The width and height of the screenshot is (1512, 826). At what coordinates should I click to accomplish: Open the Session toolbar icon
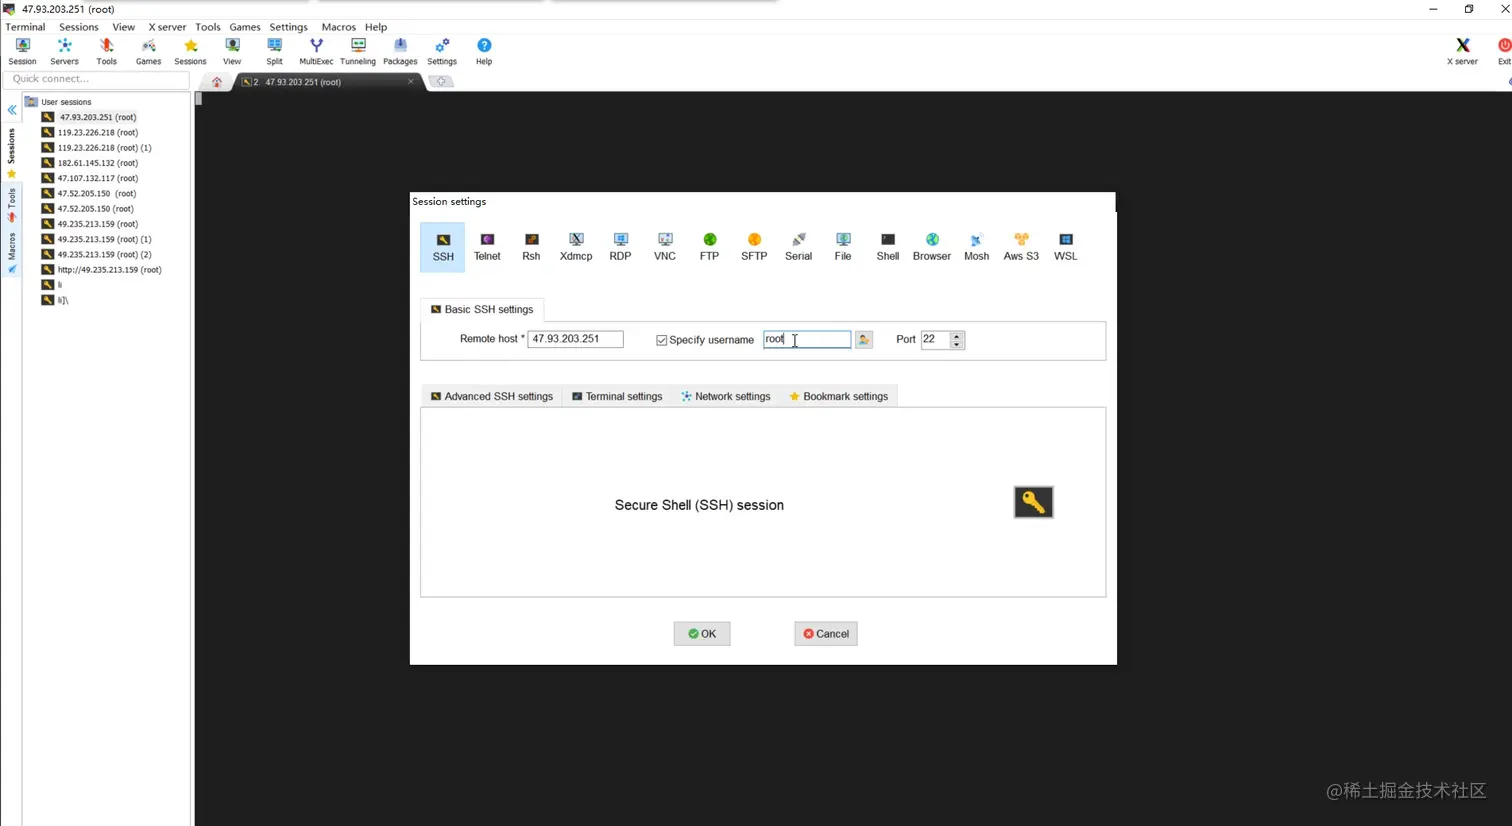(x=22, y=51)
